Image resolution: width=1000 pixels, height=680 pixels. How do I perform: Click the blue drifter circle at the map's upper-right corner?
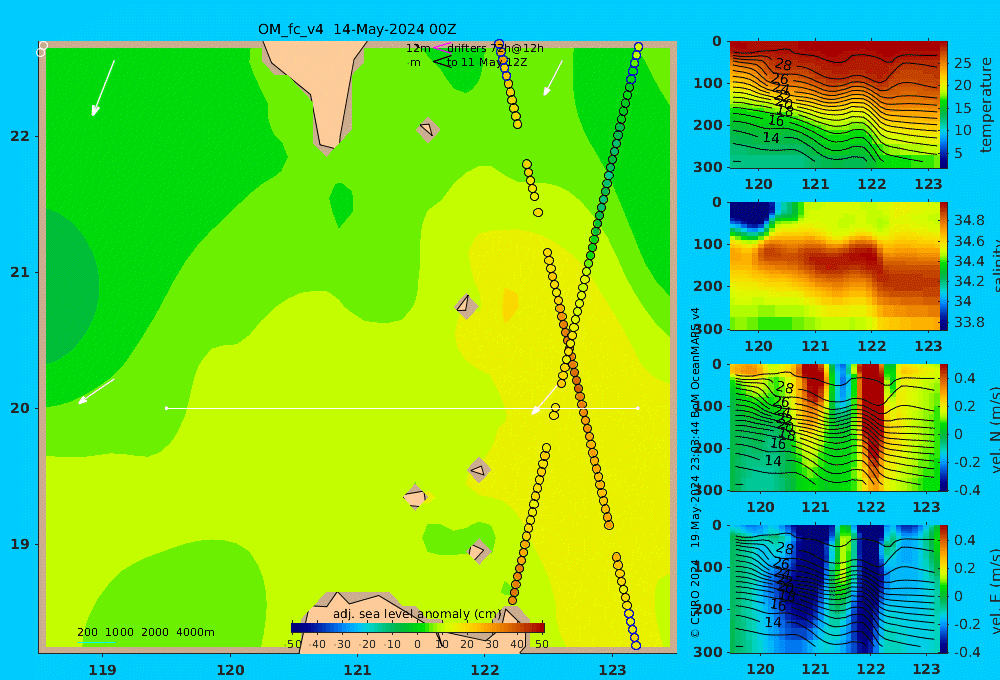[x=638, y=47]
